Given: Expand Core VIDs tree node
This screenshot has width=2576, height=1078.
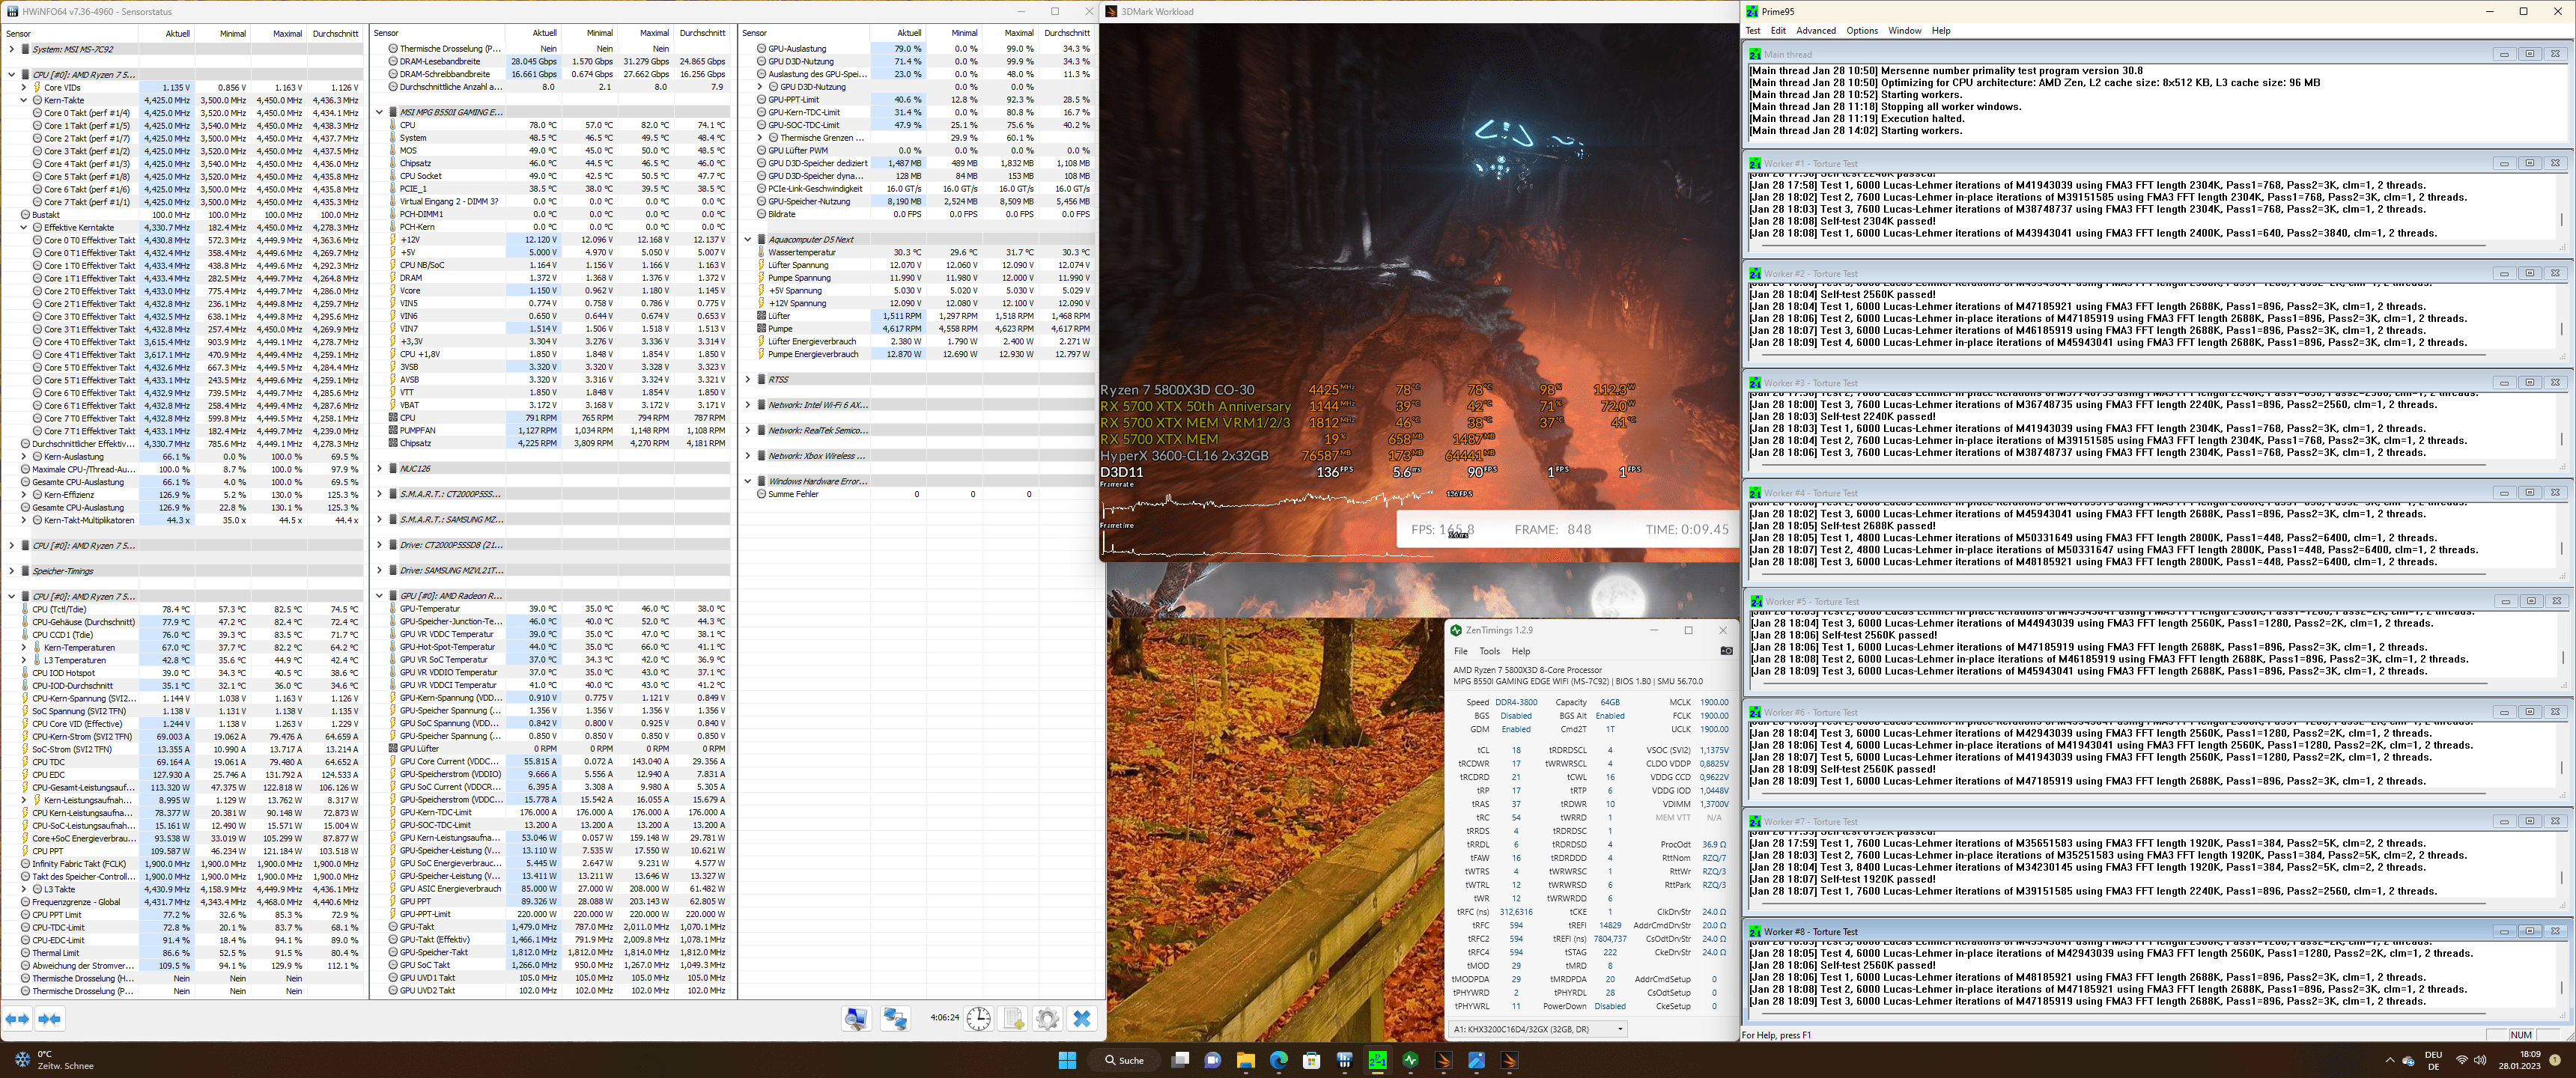Looking at the screenshot, I should click(24, 87).
